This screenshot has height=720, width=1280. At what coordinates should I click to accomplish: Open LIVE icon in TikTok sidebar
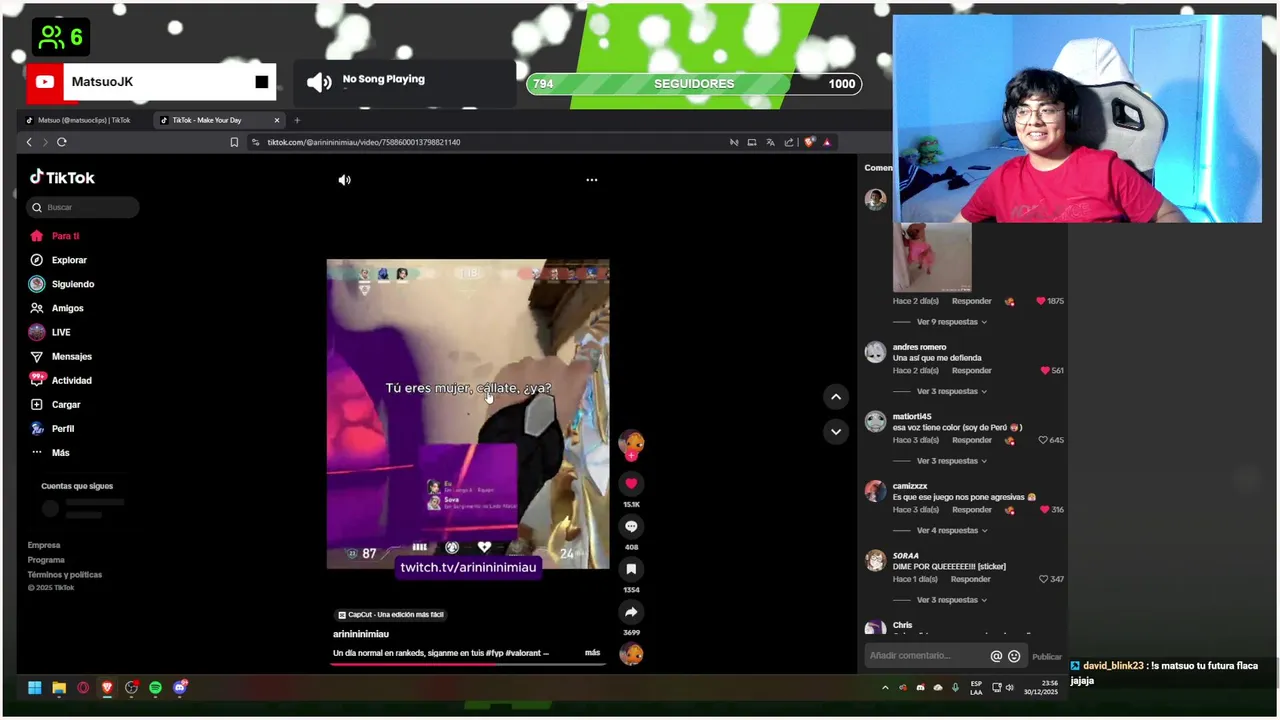tap(37, 332)
